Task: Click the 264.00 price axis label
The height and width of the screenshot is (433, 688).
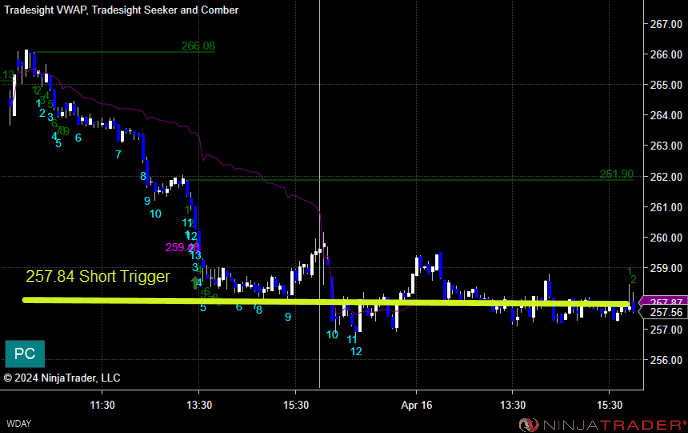Action: pyautogui.click(x=666, y=115)
